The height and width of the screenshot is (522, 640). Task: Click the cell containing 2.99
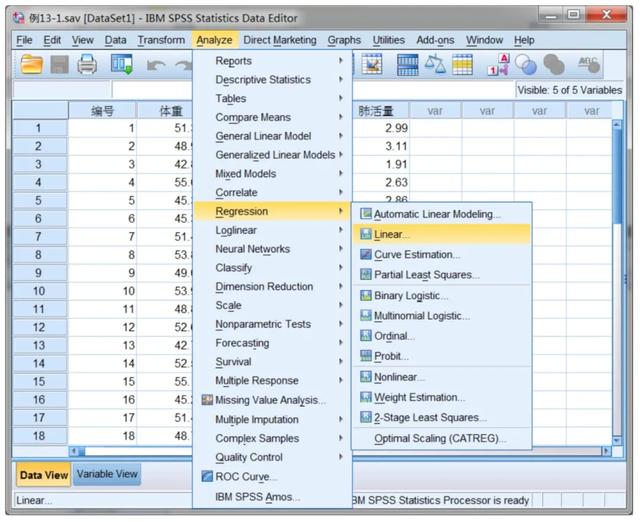381,128
